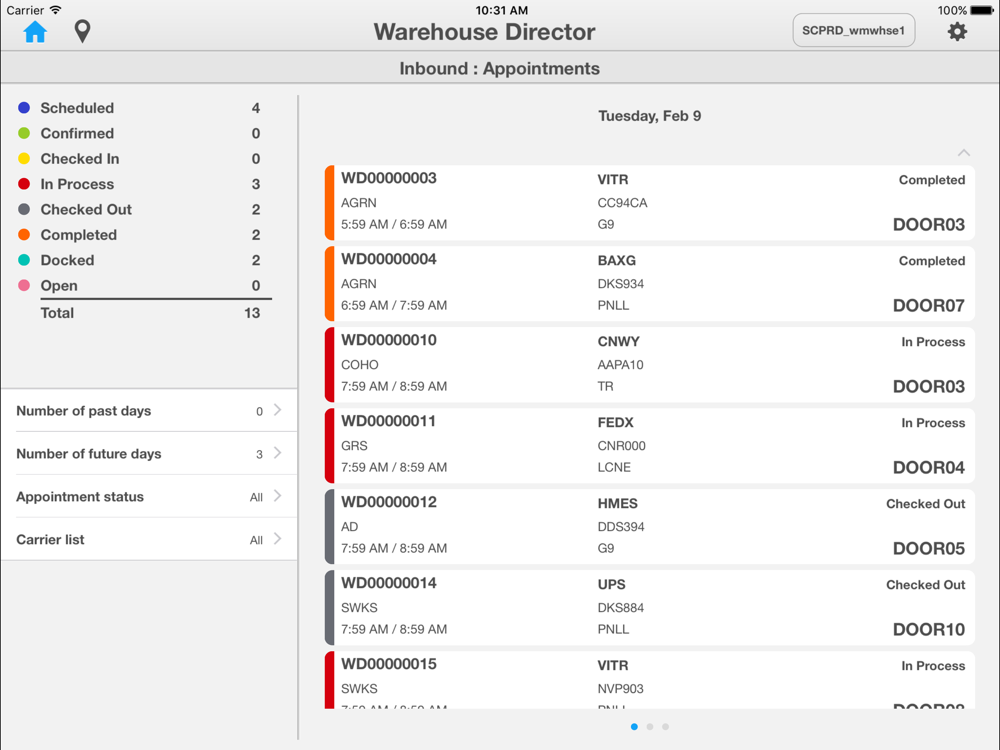The height and width of the screenshot is (750, 1000).
Task: Open the settings gear icon
Action: (957, 31)
